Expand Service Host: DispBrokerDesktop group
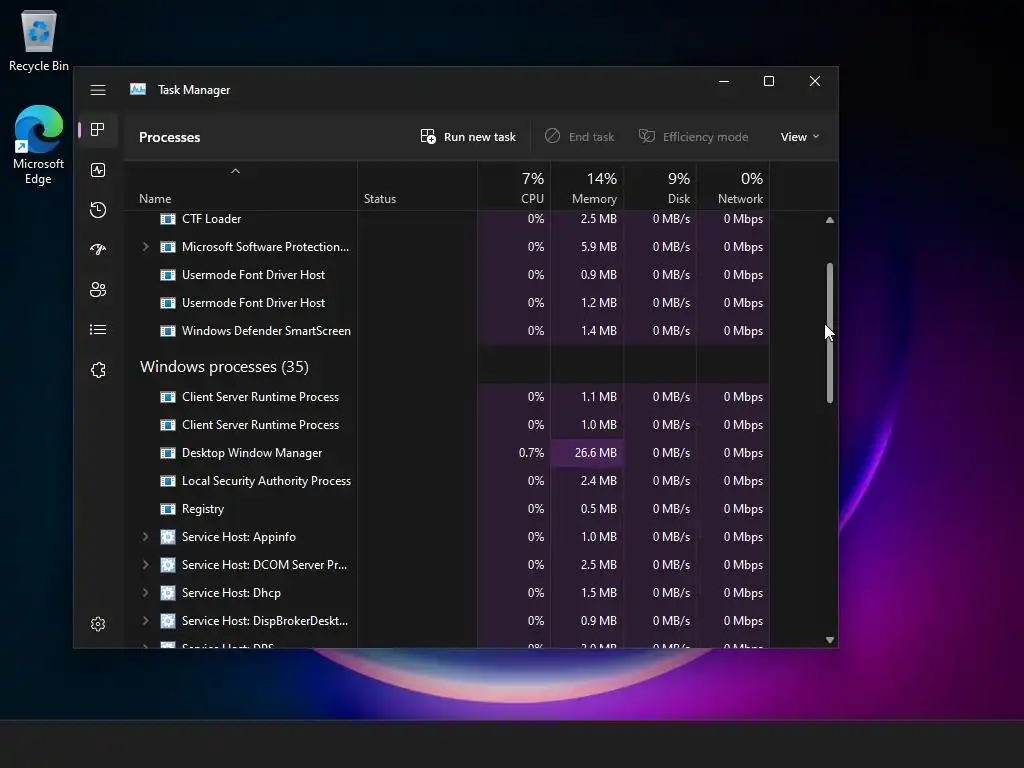Viewport: 1024px width, 768px height. (x=146, y=621)
